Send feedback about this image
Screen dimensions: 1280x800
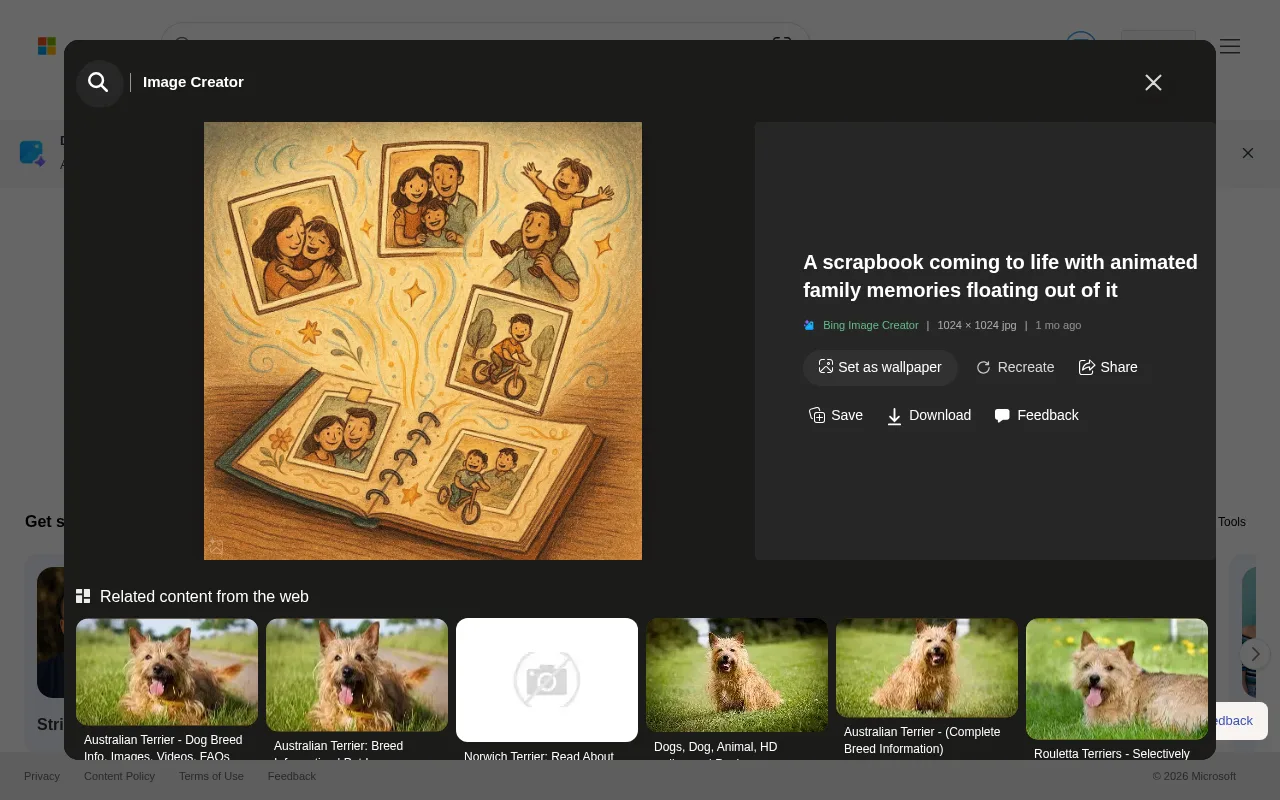pos(1036,415)
